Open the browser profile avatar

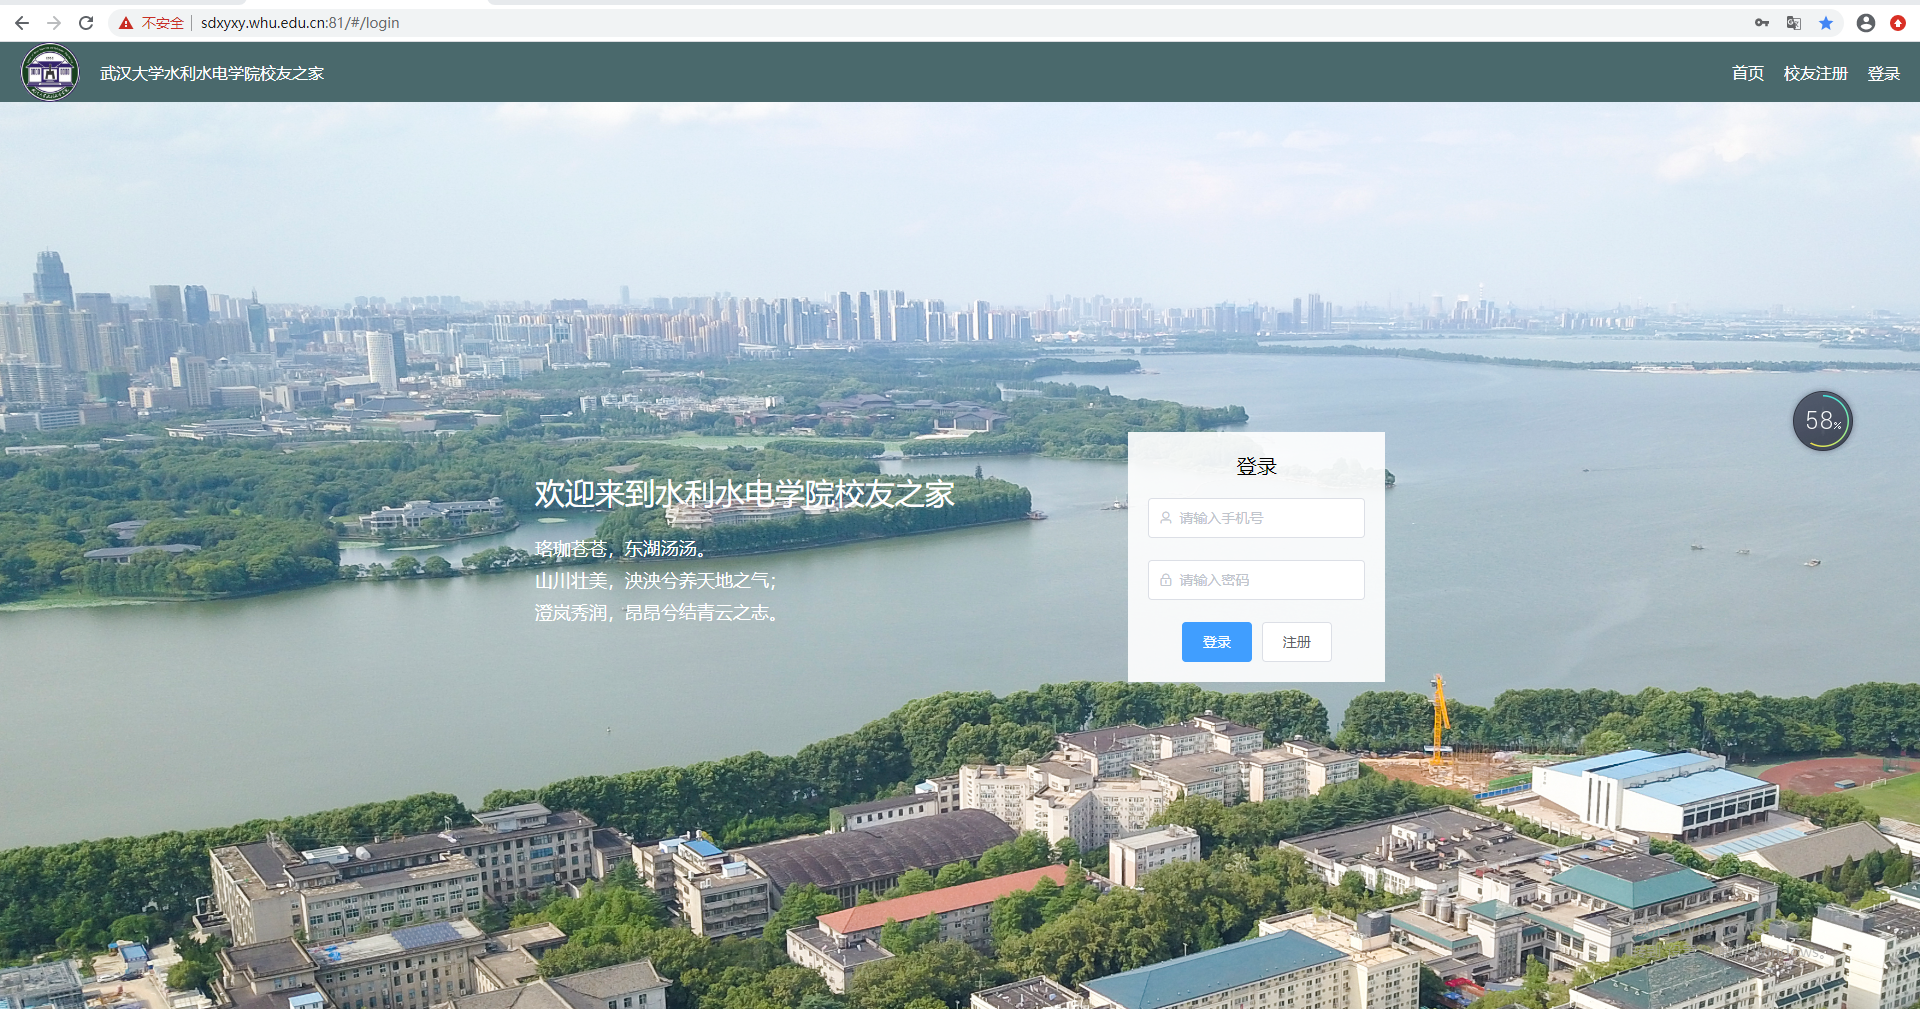[x=1866, y=23]
